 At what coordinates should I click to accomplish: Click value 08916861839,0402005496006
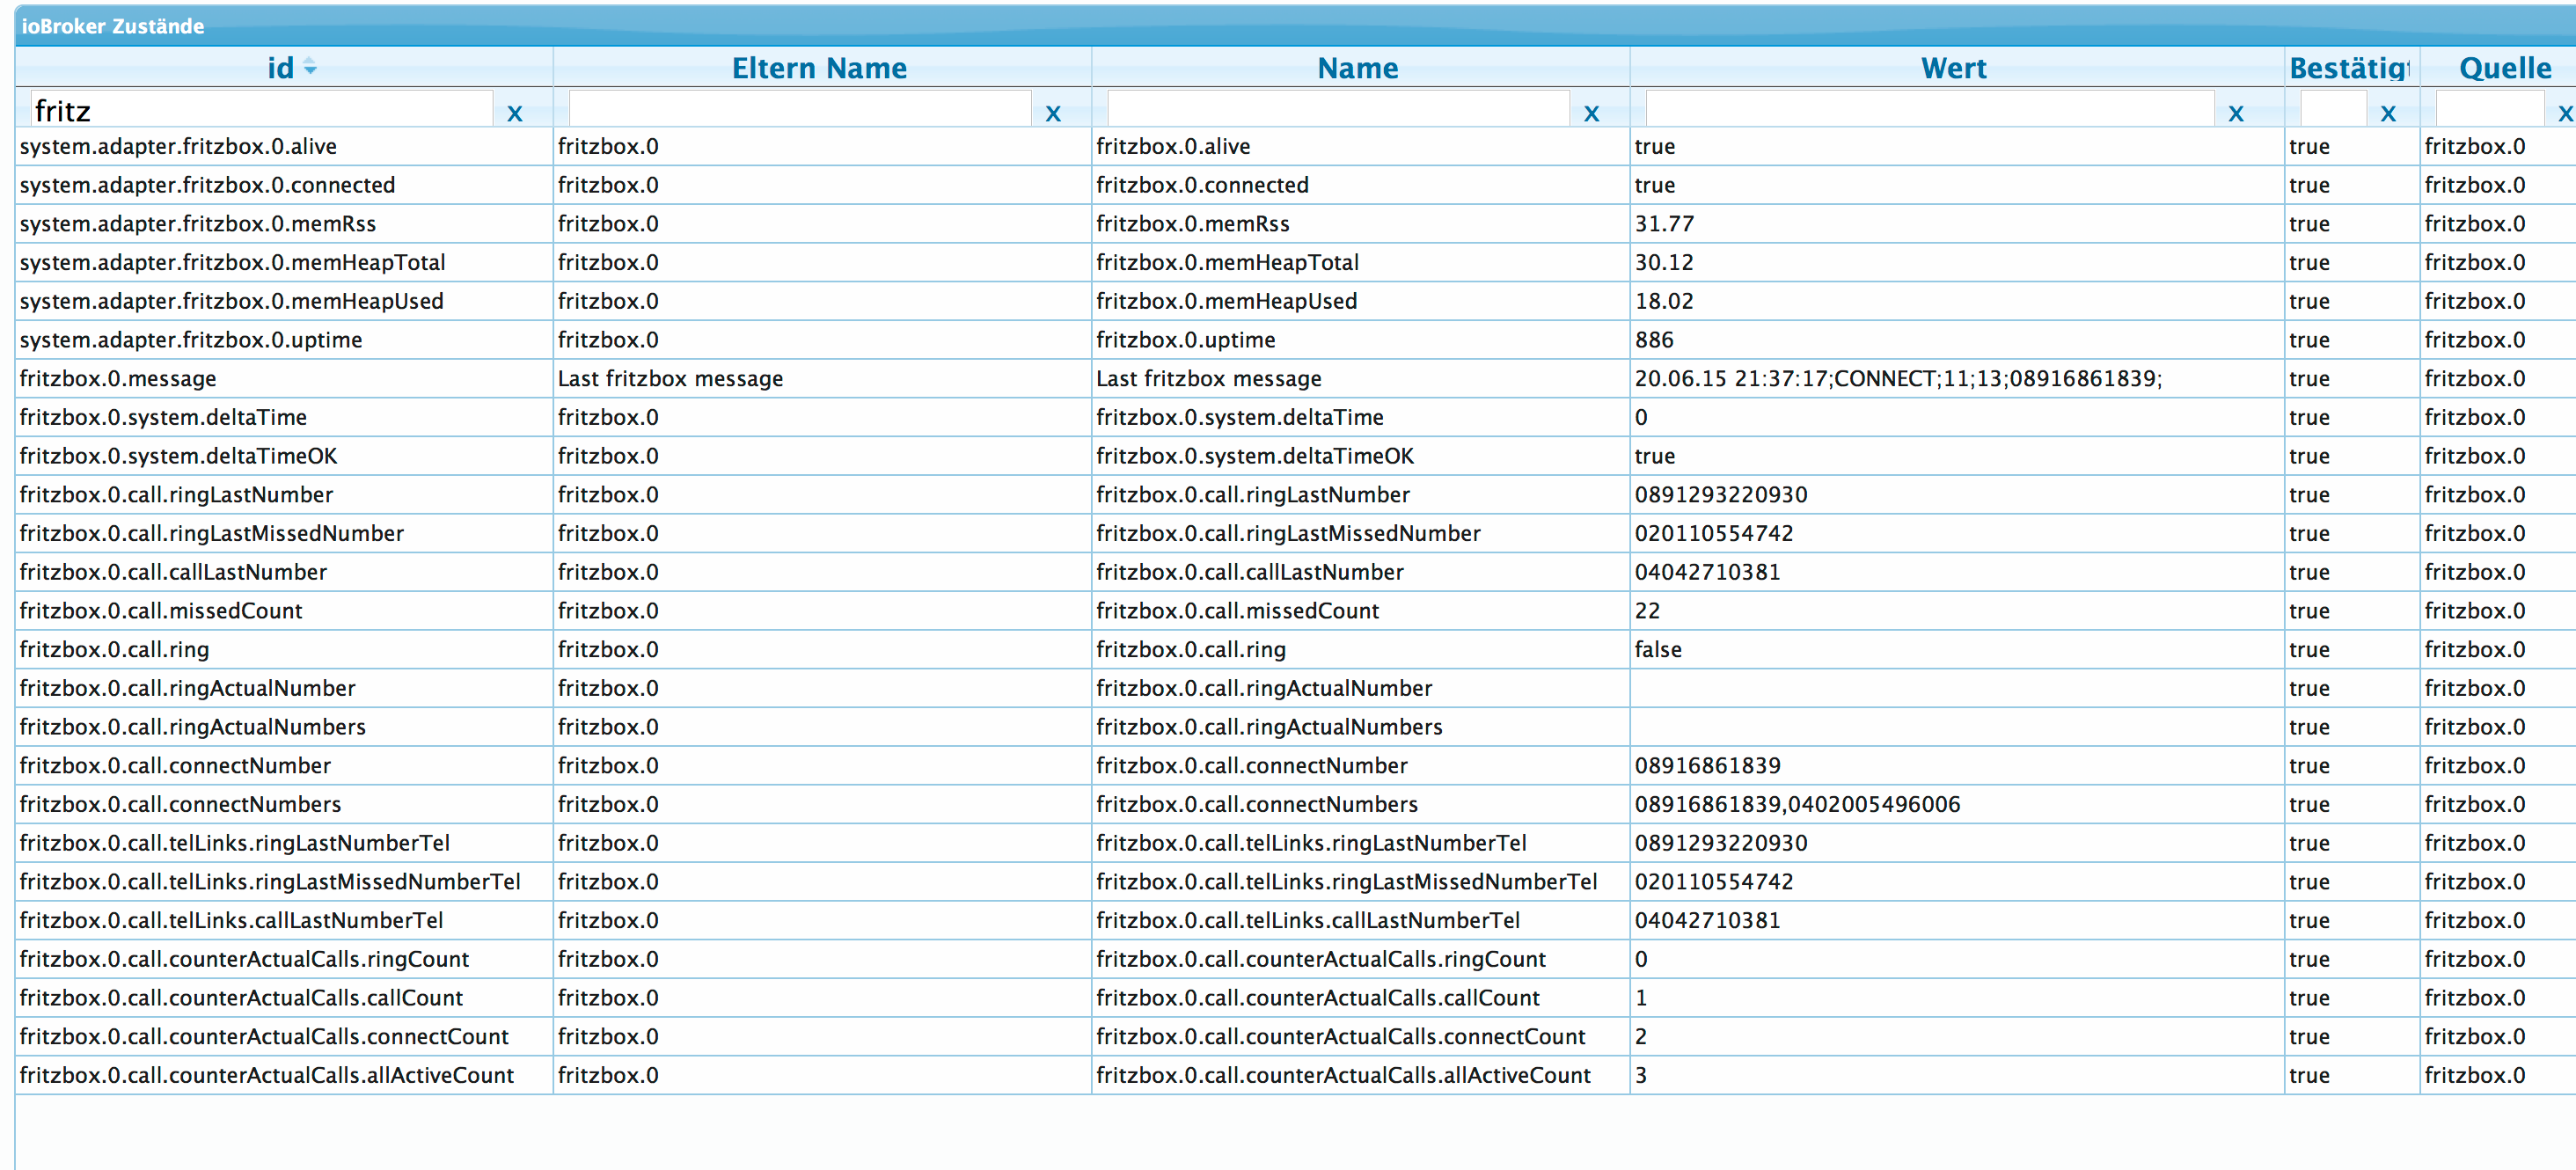(x=1797, y=804)
